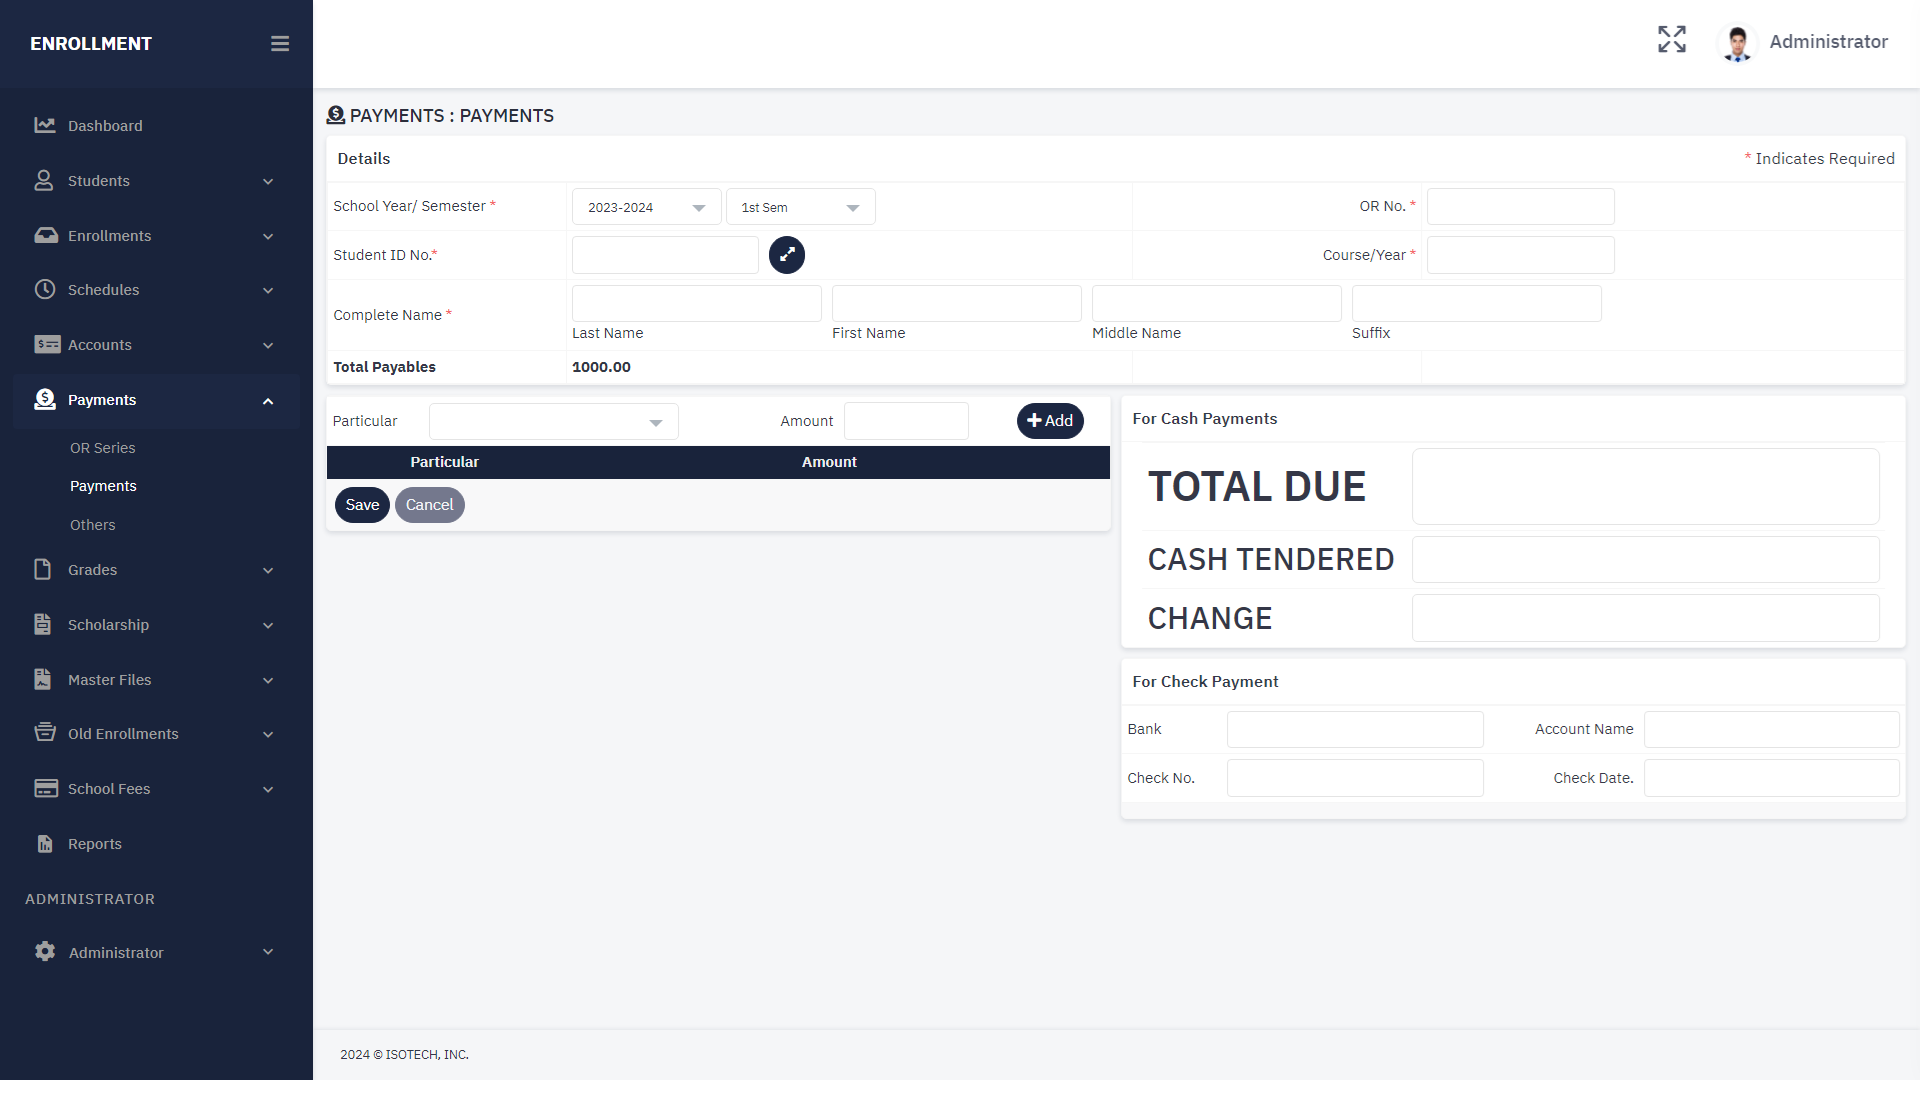Click the fullscreen expand icon in top bar

(1671, 40)
